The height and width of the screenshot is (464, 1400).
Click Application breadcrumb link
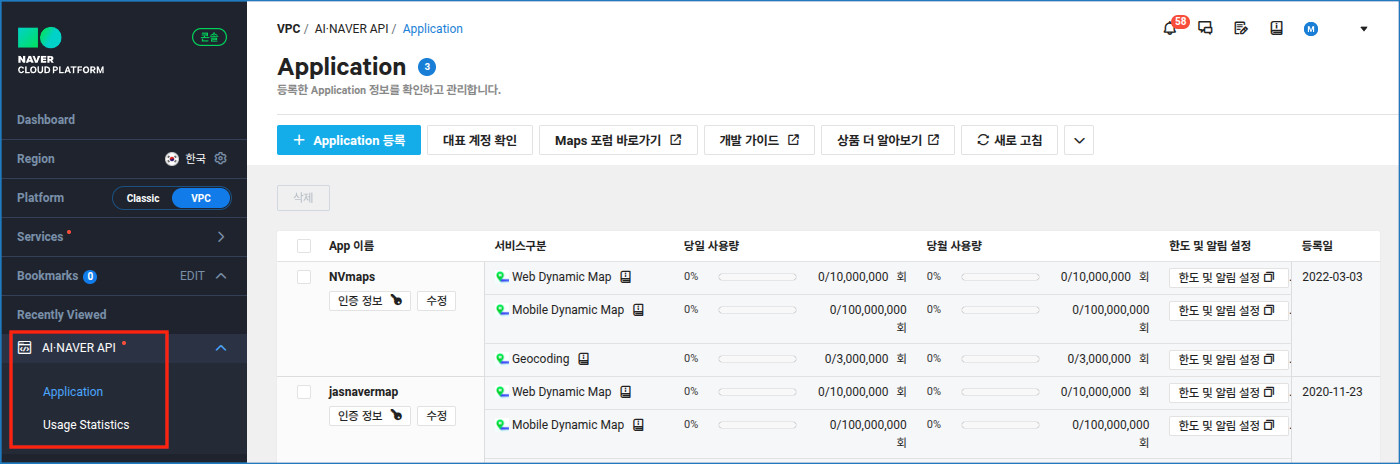[x=433, y=29]
